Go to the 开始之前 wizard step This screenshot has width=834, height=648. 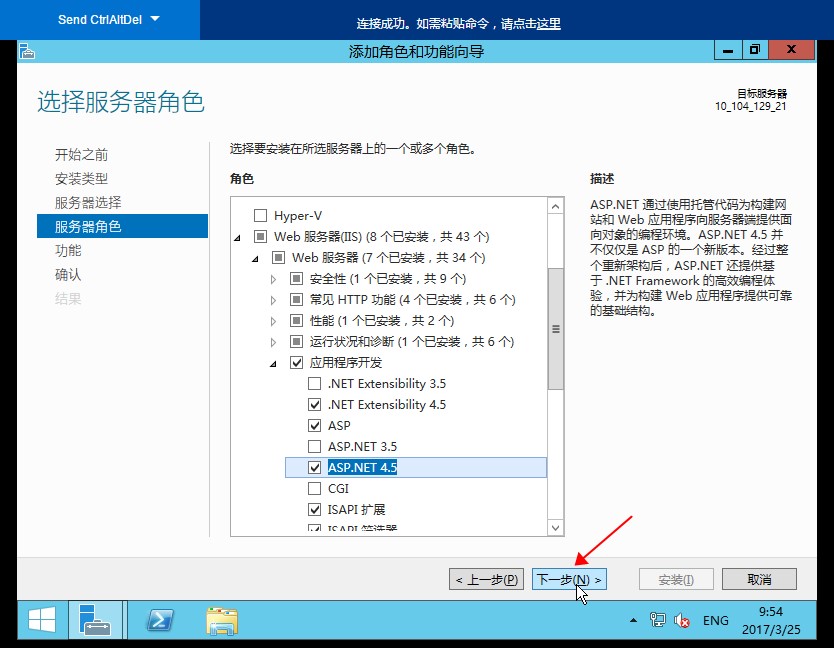click(x=81, y=155)
